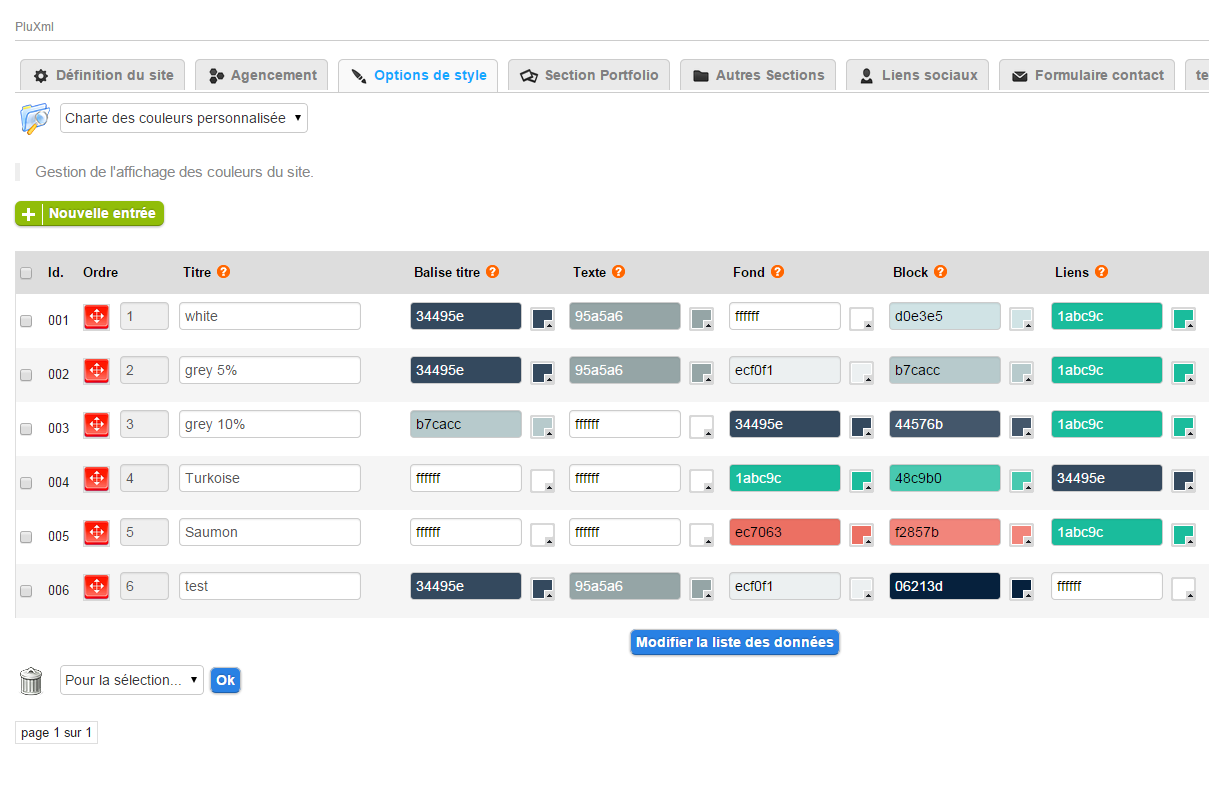Image resolution: width=1209 pixels, height=790 pixels.
Task: Click the red move handle for row 001
Action: click(x=96, y=317)
